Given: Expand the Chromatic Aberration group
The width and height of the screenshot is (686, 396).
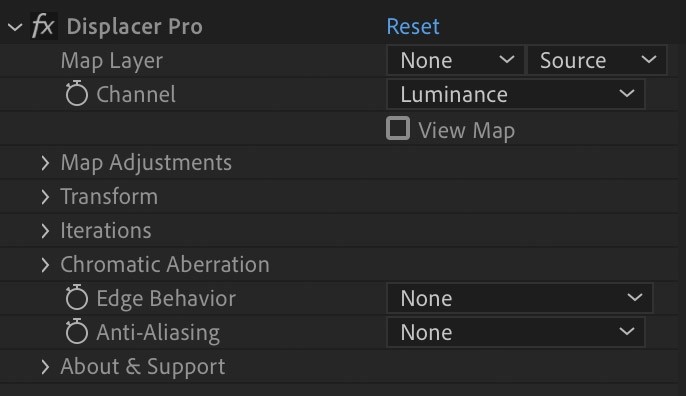Looking at the screenshot, I should point(45,265).
